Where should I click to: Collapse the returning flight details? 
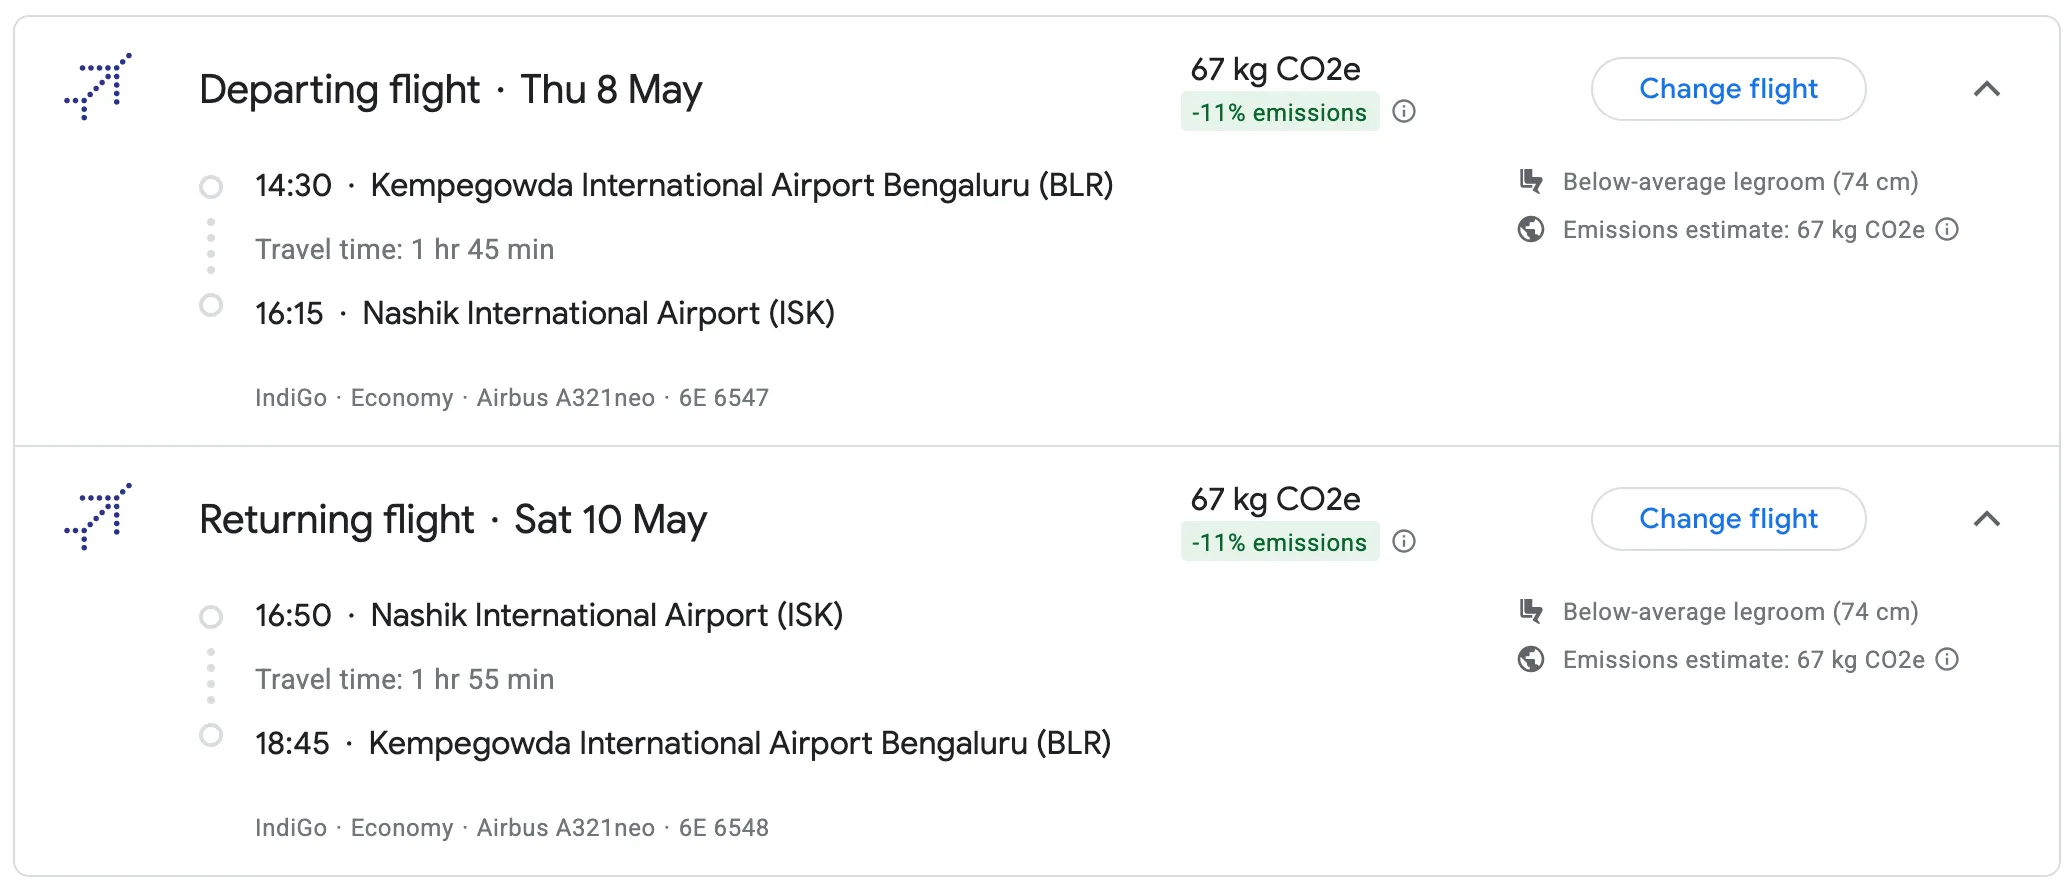(1987, 519)
